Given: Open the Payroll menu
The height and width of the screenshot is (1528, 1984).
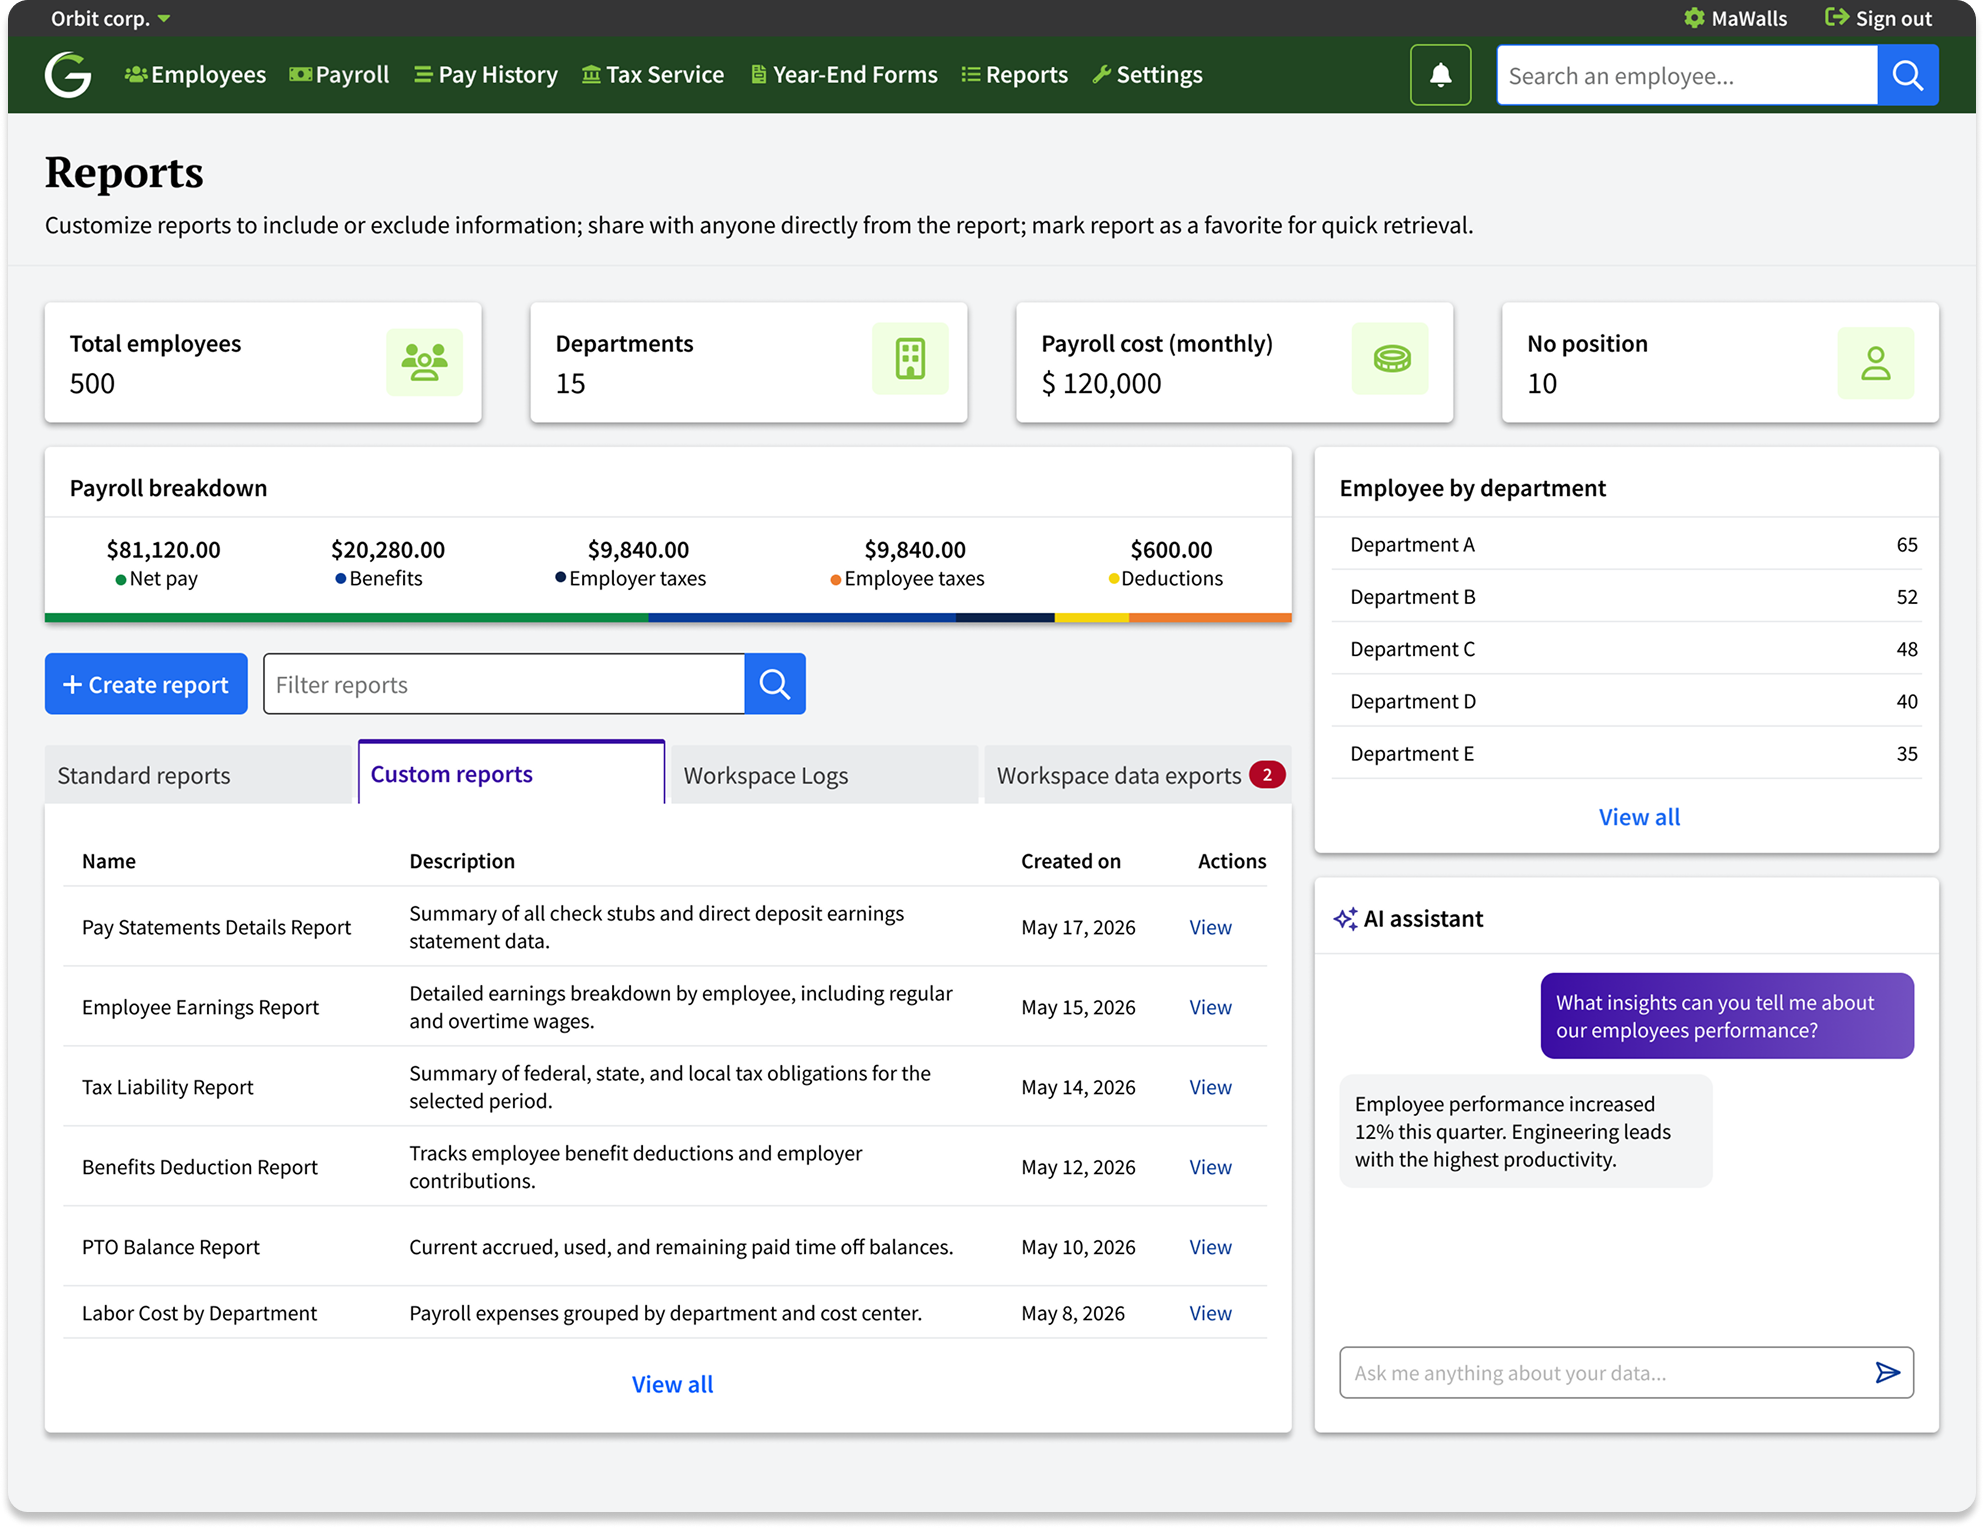Looking at the screenshot, I should pyautogui.click(x=339, y=75).
